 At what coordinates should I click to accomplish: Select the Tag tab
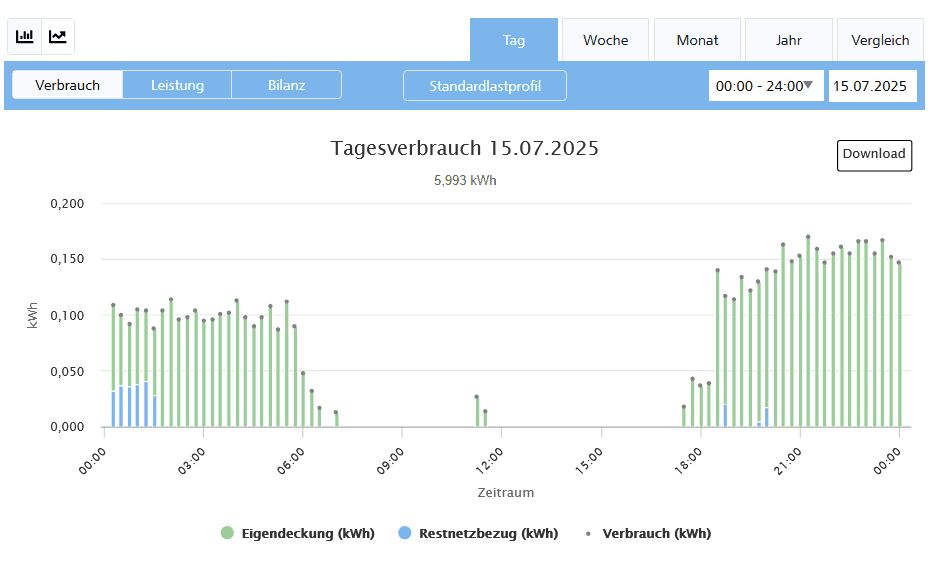click(514, 40)
